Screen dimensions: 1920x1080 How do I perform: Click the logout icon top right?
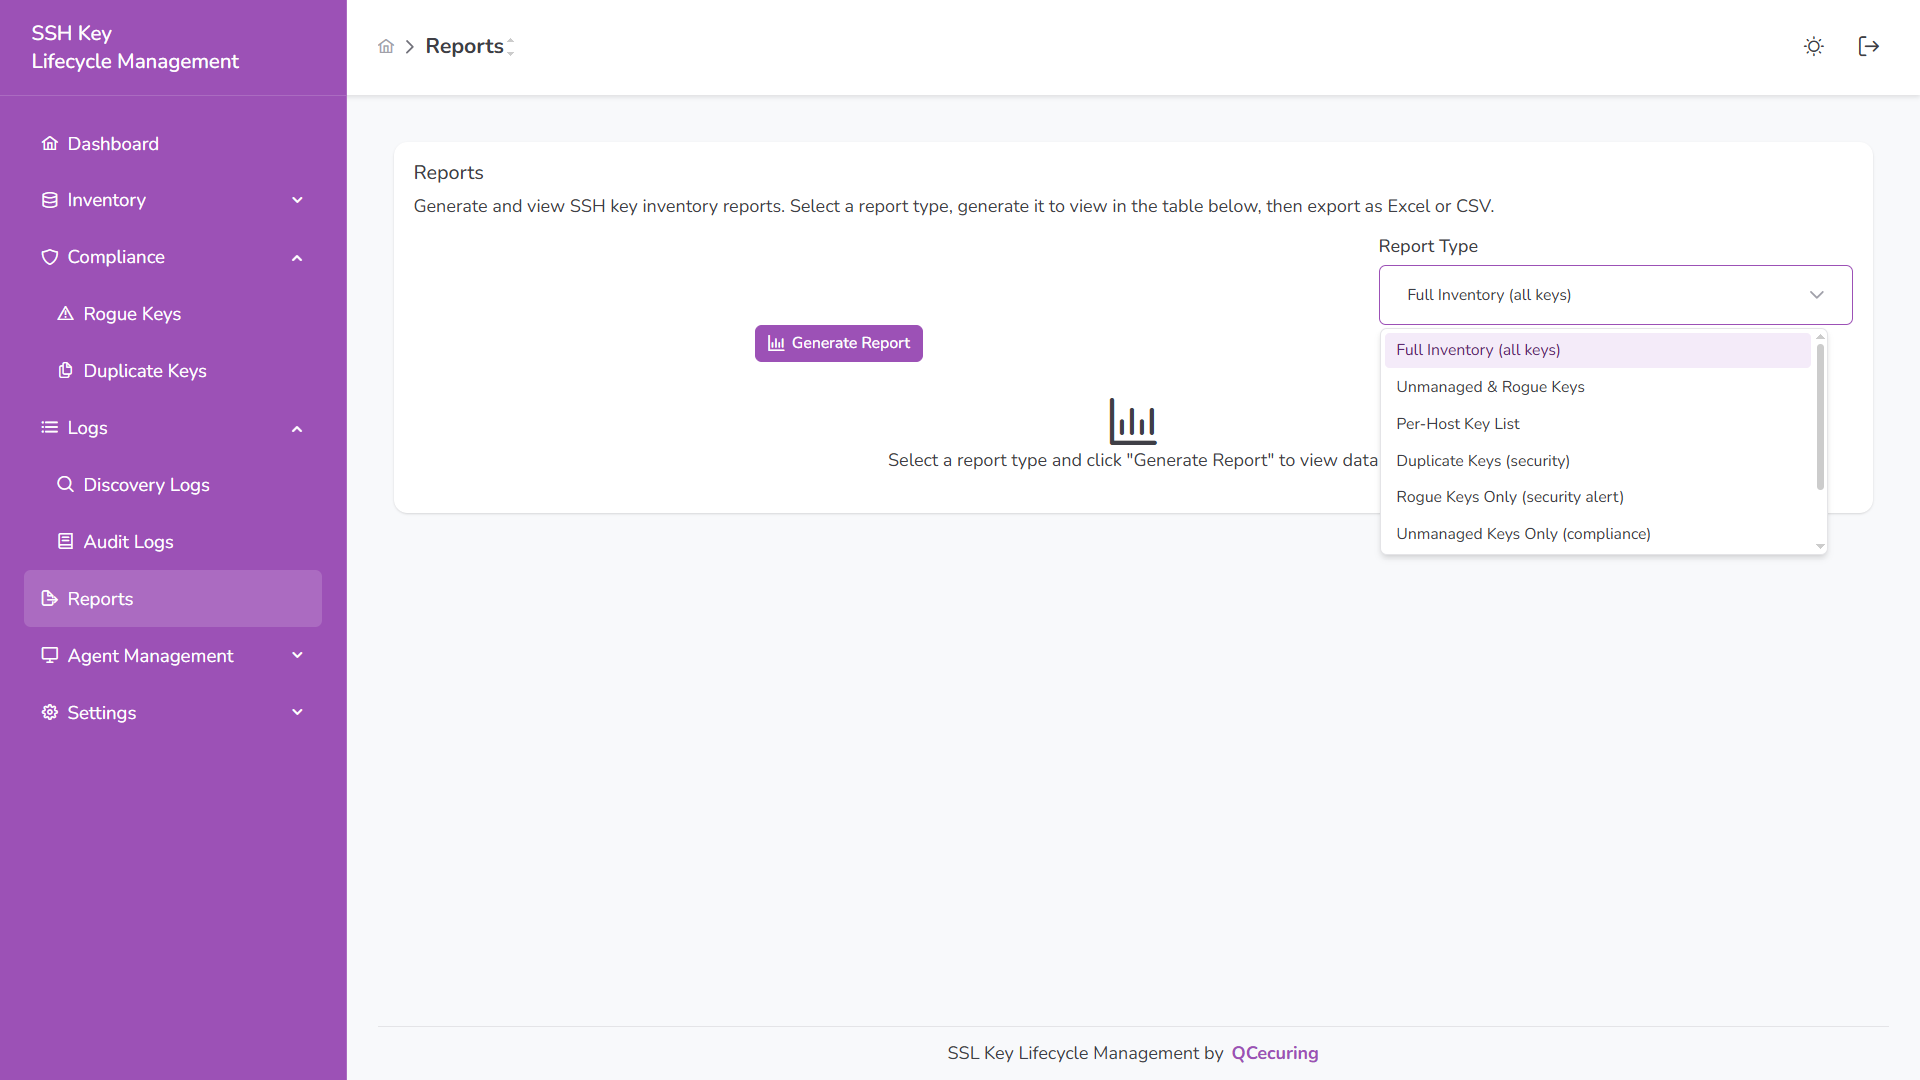pyautogui.click(x=1869, y=46)
